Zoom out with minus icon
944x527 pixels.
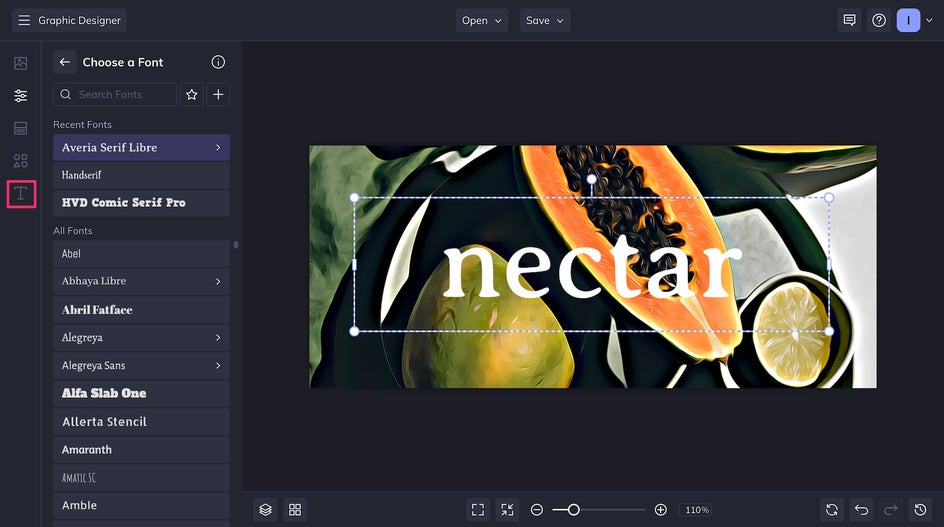pos(537,510)
